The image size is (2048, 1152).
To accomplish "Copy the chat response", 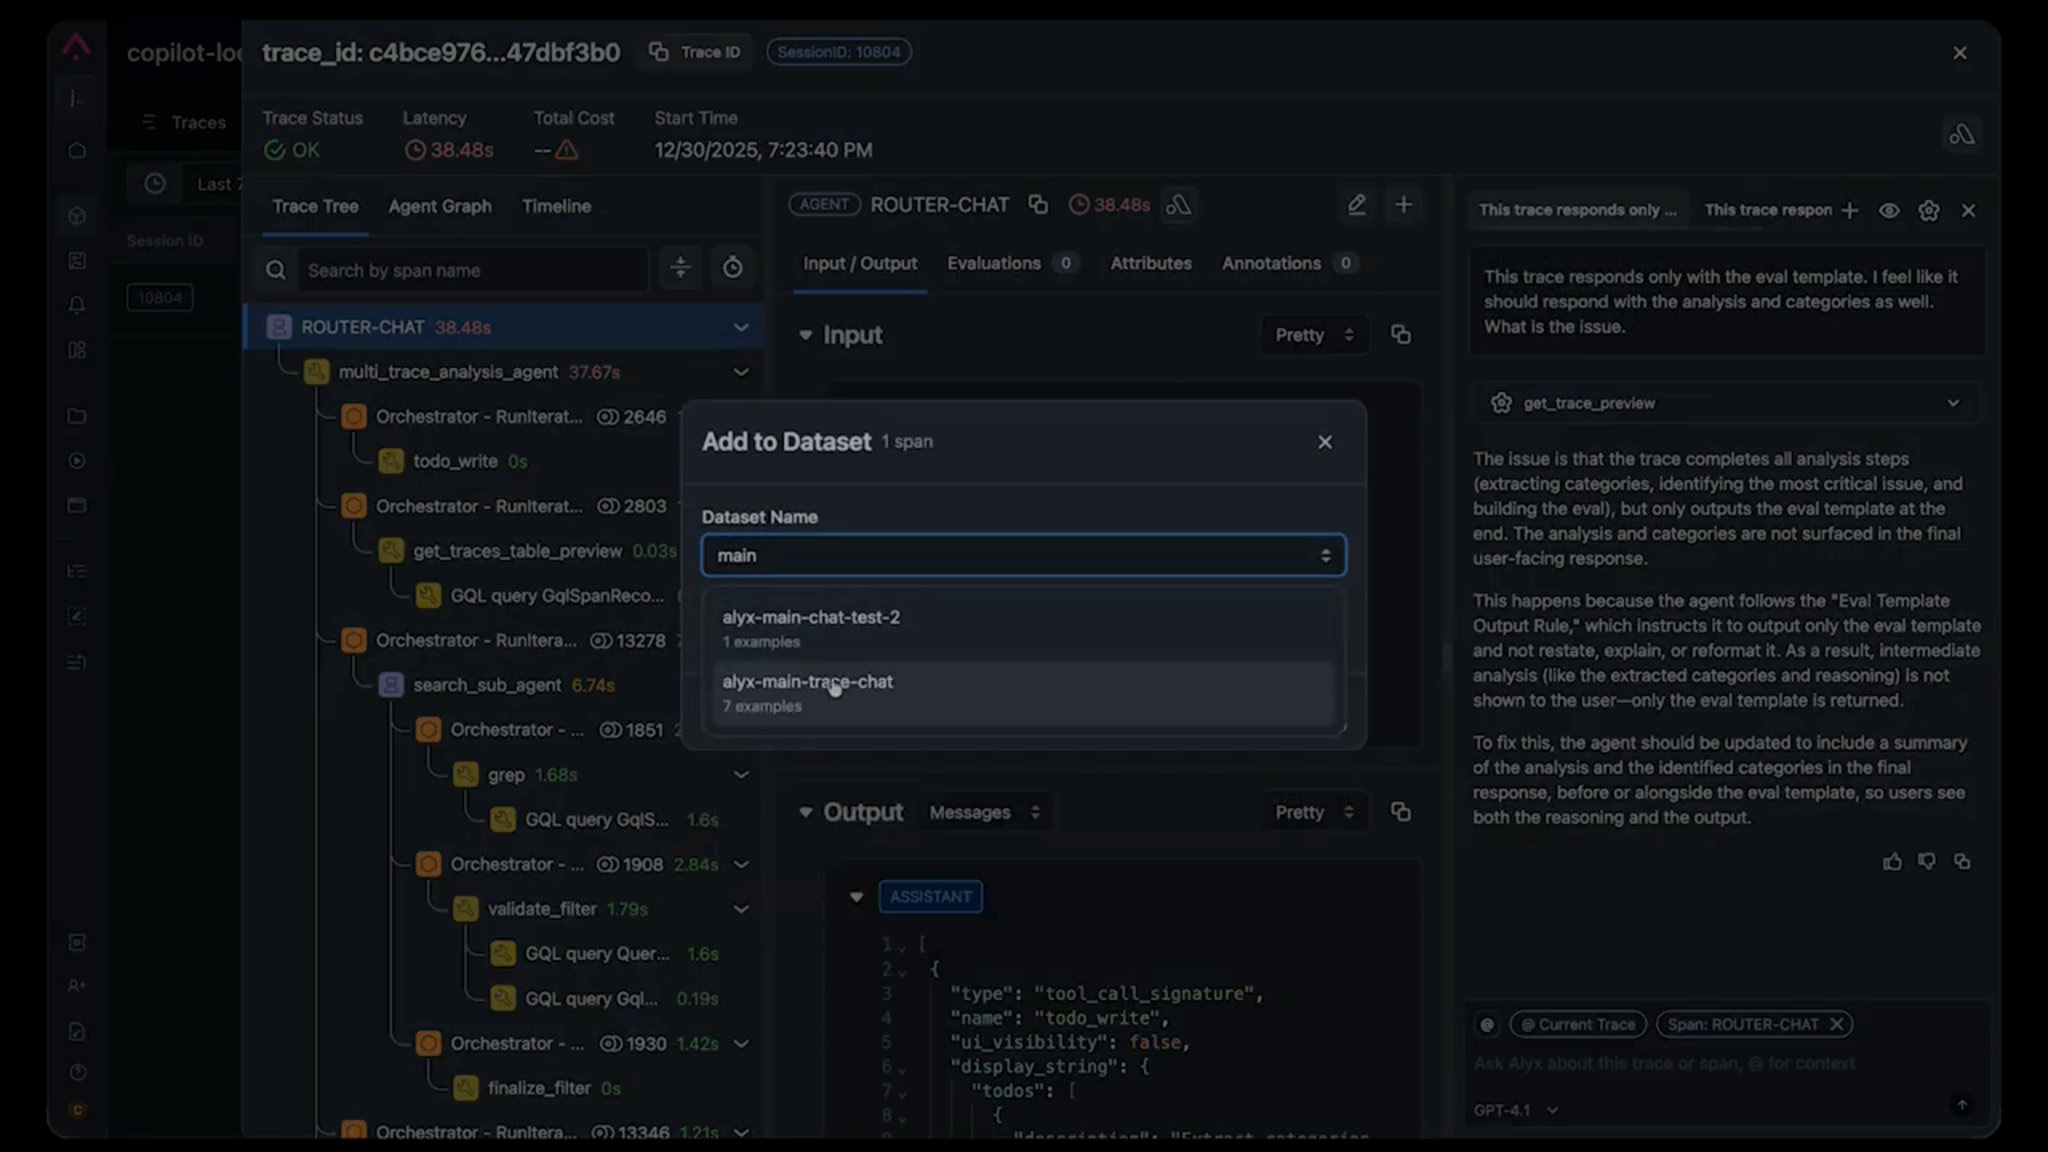I will [x=1962, y=862].
